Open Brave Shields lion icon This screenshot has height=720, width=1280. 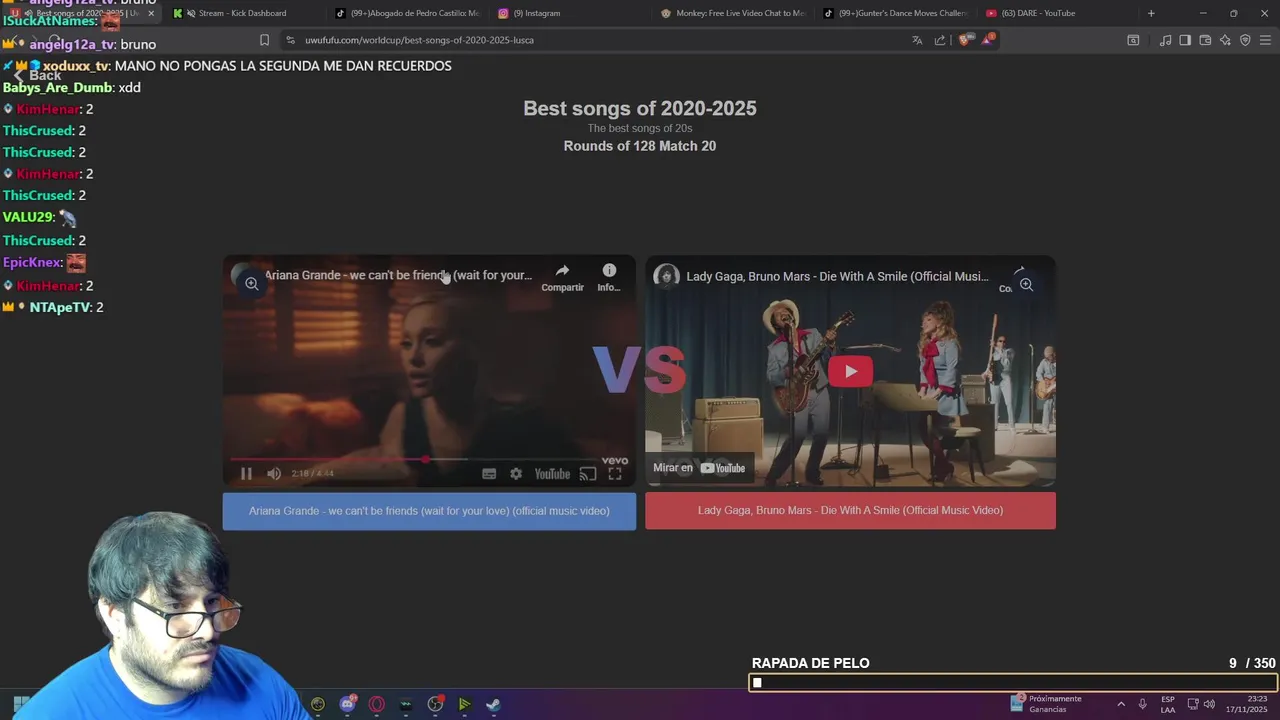[x=964, y=40]
